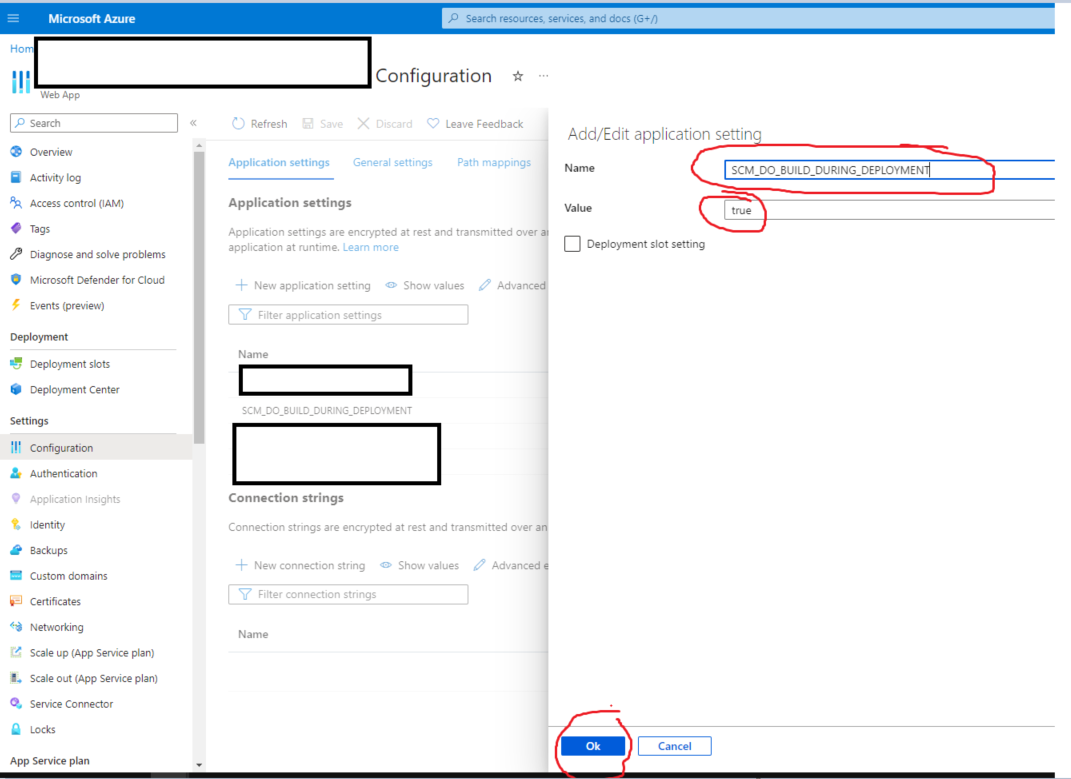
Task: Open Access control (IAM)
Action: coord(76,203)
